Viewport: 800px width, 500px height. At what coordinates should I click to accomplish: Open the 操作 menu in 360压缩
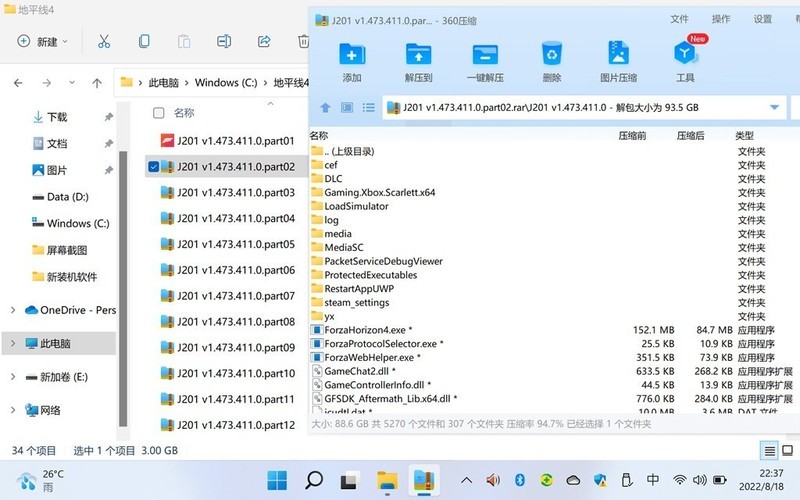[721, 19]
